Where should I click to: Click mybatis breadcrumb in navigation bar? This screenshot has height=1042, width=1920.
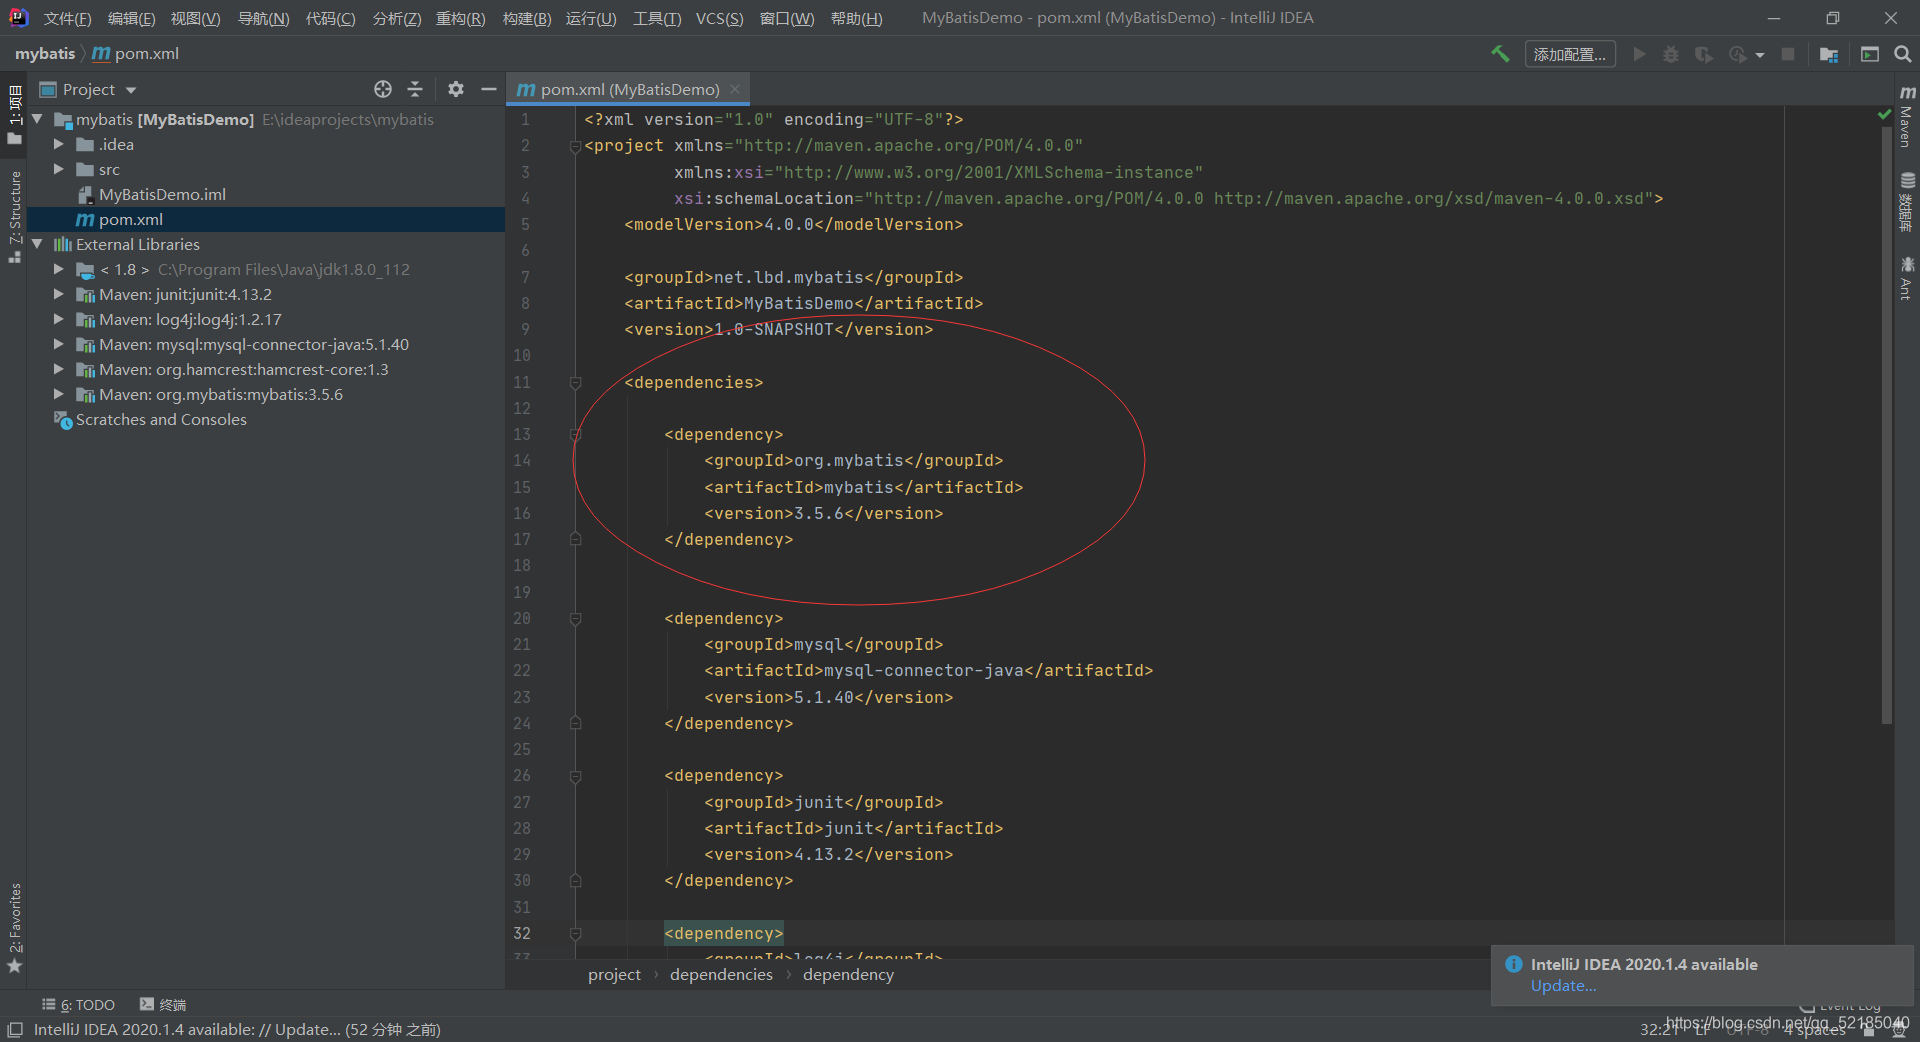(45, 54)
